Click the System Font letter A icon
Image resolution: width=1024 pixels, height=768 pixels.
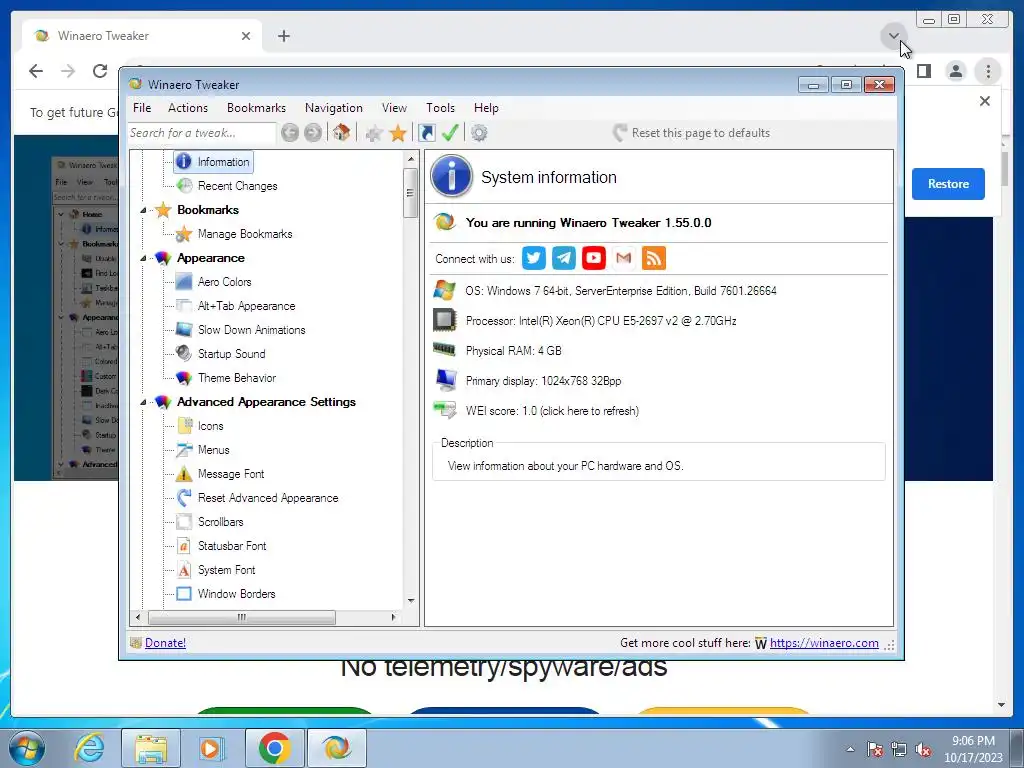click(x=184, y=569)
